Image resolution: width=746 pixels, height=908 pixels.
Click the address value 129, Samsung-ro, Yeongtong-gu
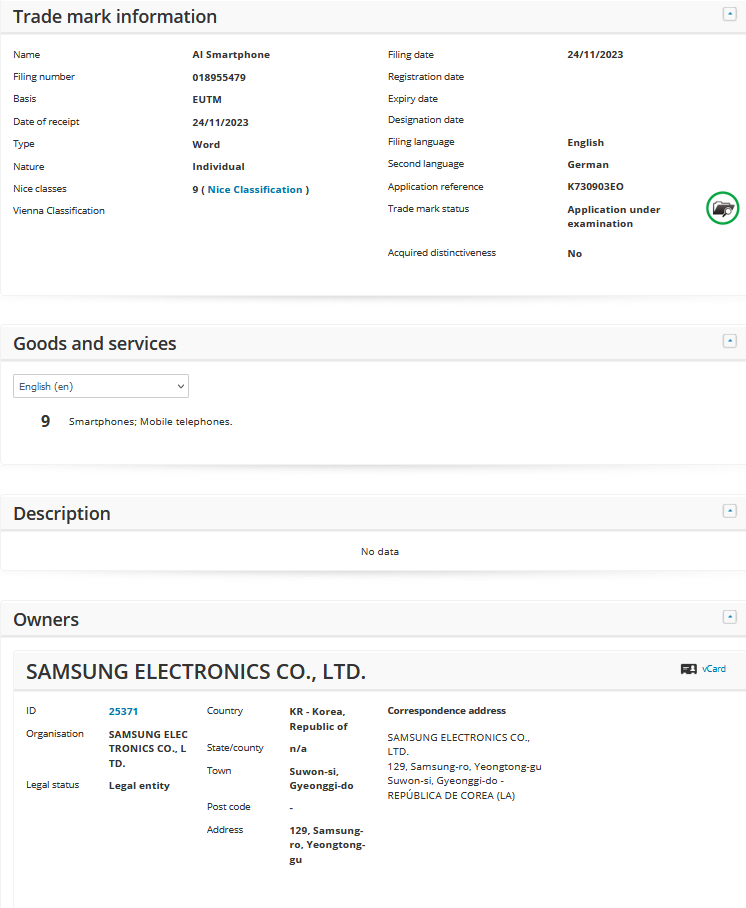coord(327,845)
